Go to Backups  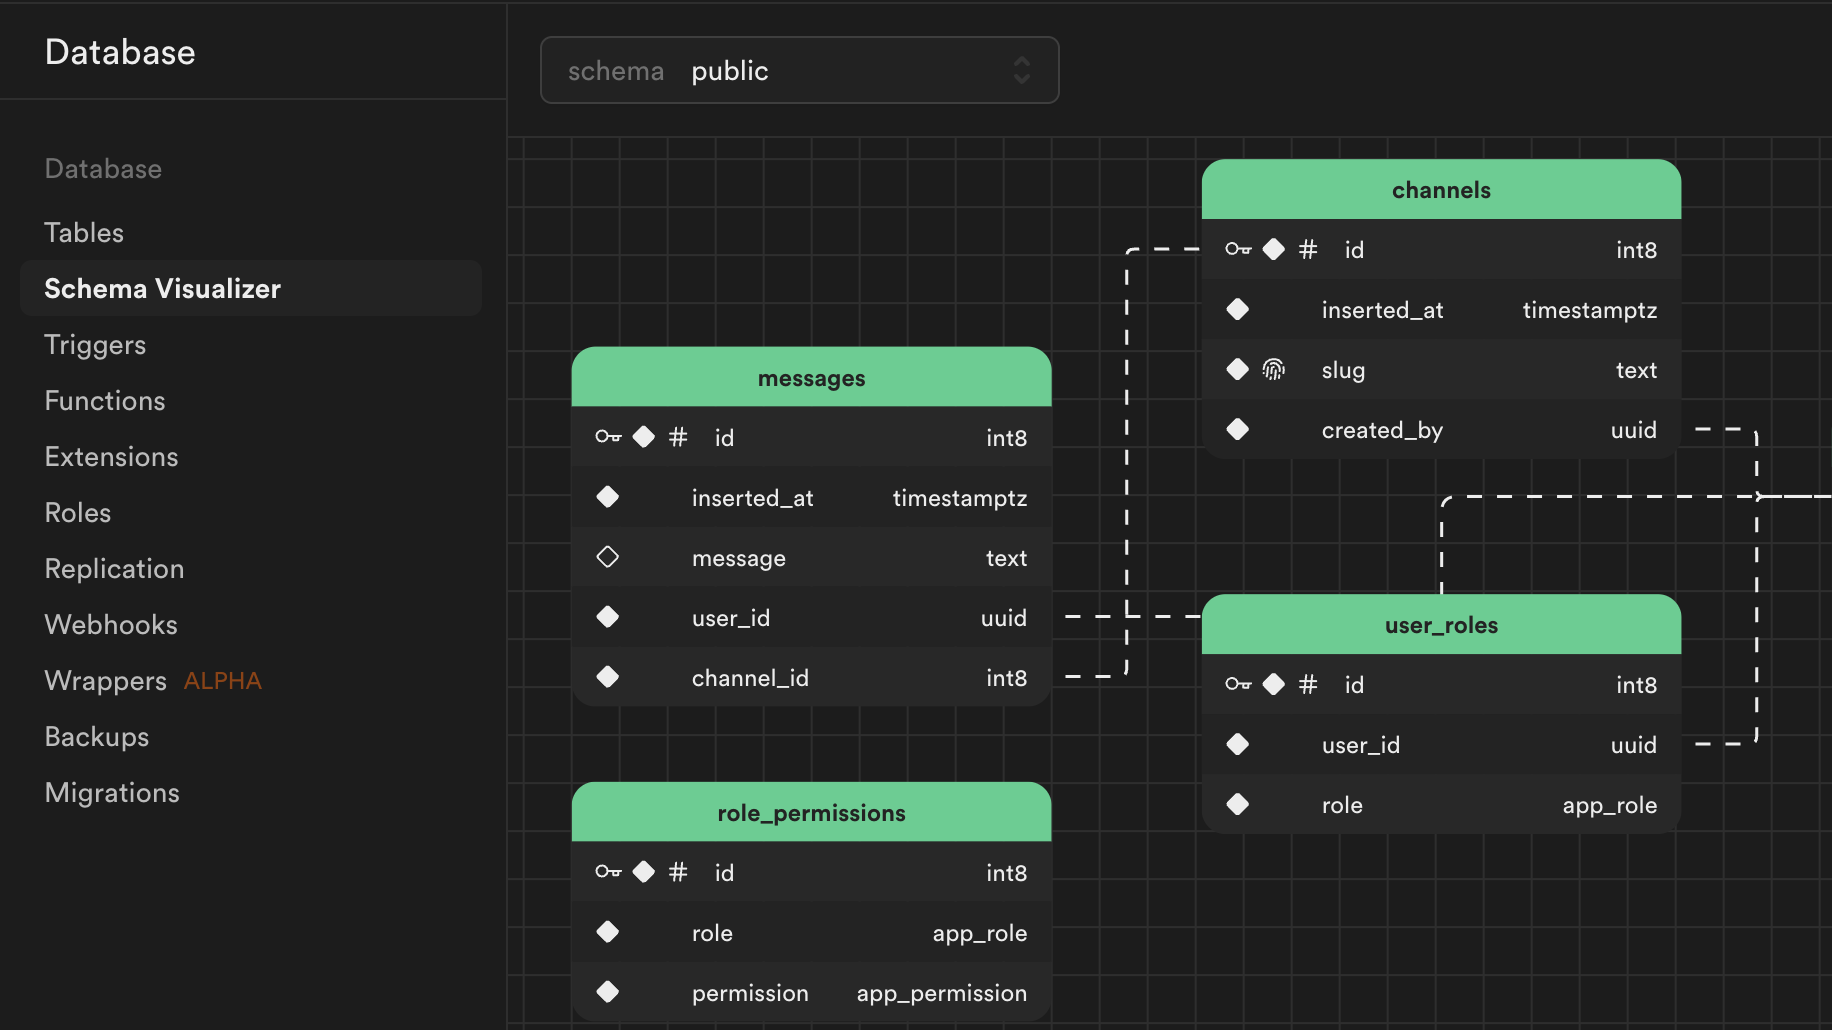click(x=97, y=737)
